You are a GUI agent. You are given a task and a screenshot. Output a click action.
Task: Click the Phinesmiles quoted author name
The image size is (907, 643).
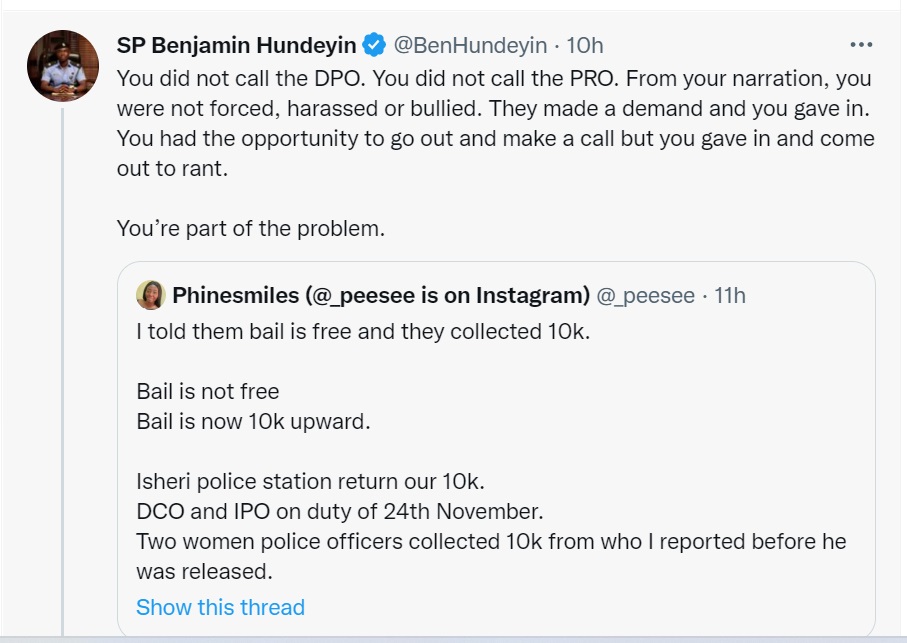pyautogui.click(x=380, y=295)
